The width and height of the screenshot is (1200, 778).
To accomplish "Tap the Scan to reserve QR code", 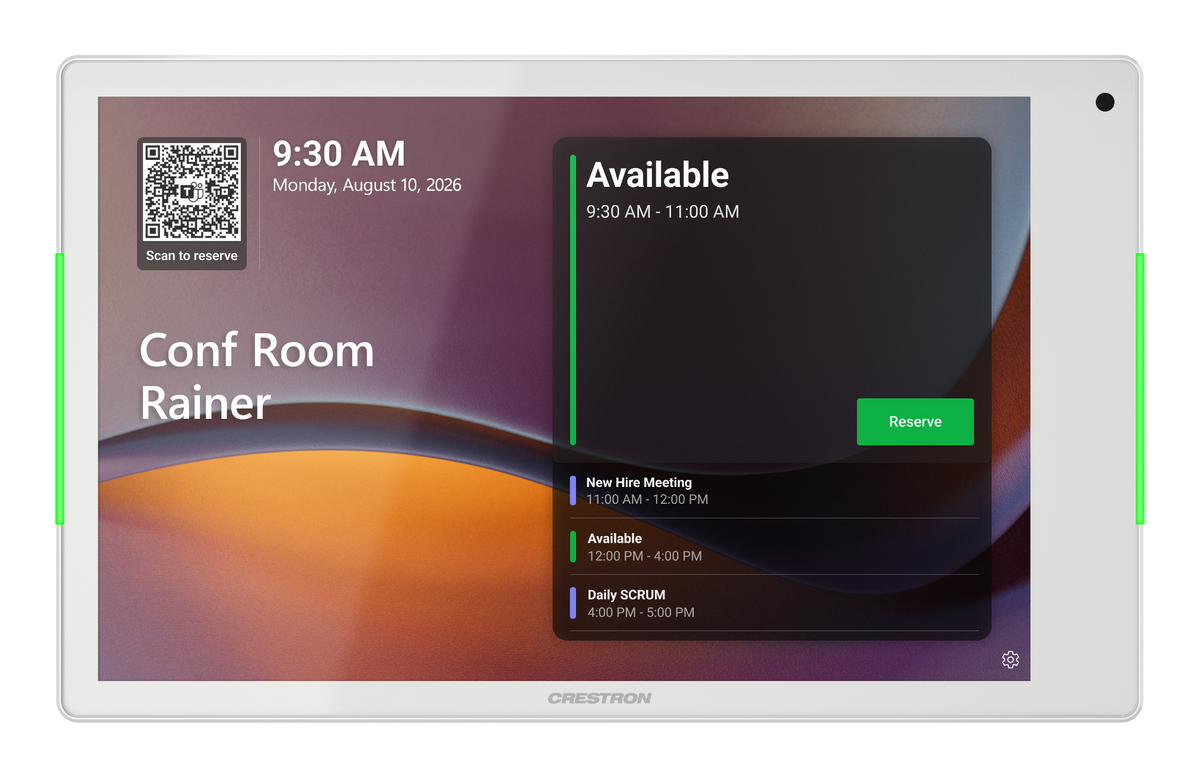I will (192, 192).
